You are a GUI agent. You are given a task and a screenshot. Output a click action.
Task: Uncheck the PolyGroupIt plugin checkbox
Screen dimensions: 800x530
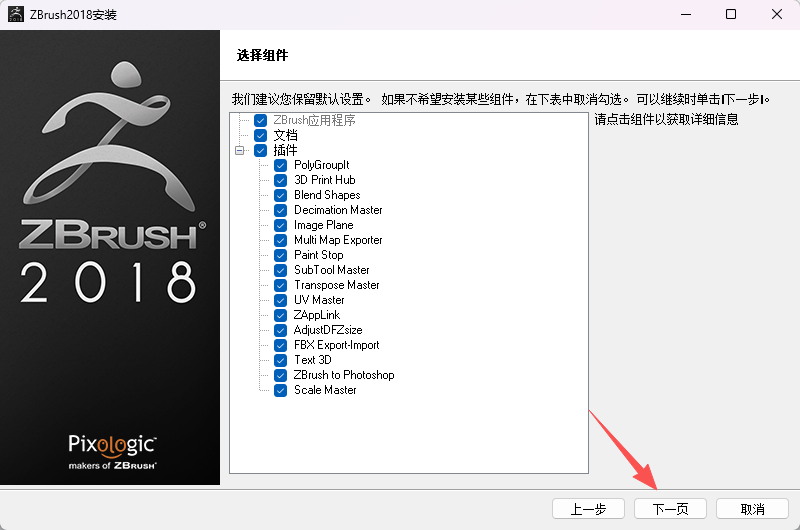point(281,165)
